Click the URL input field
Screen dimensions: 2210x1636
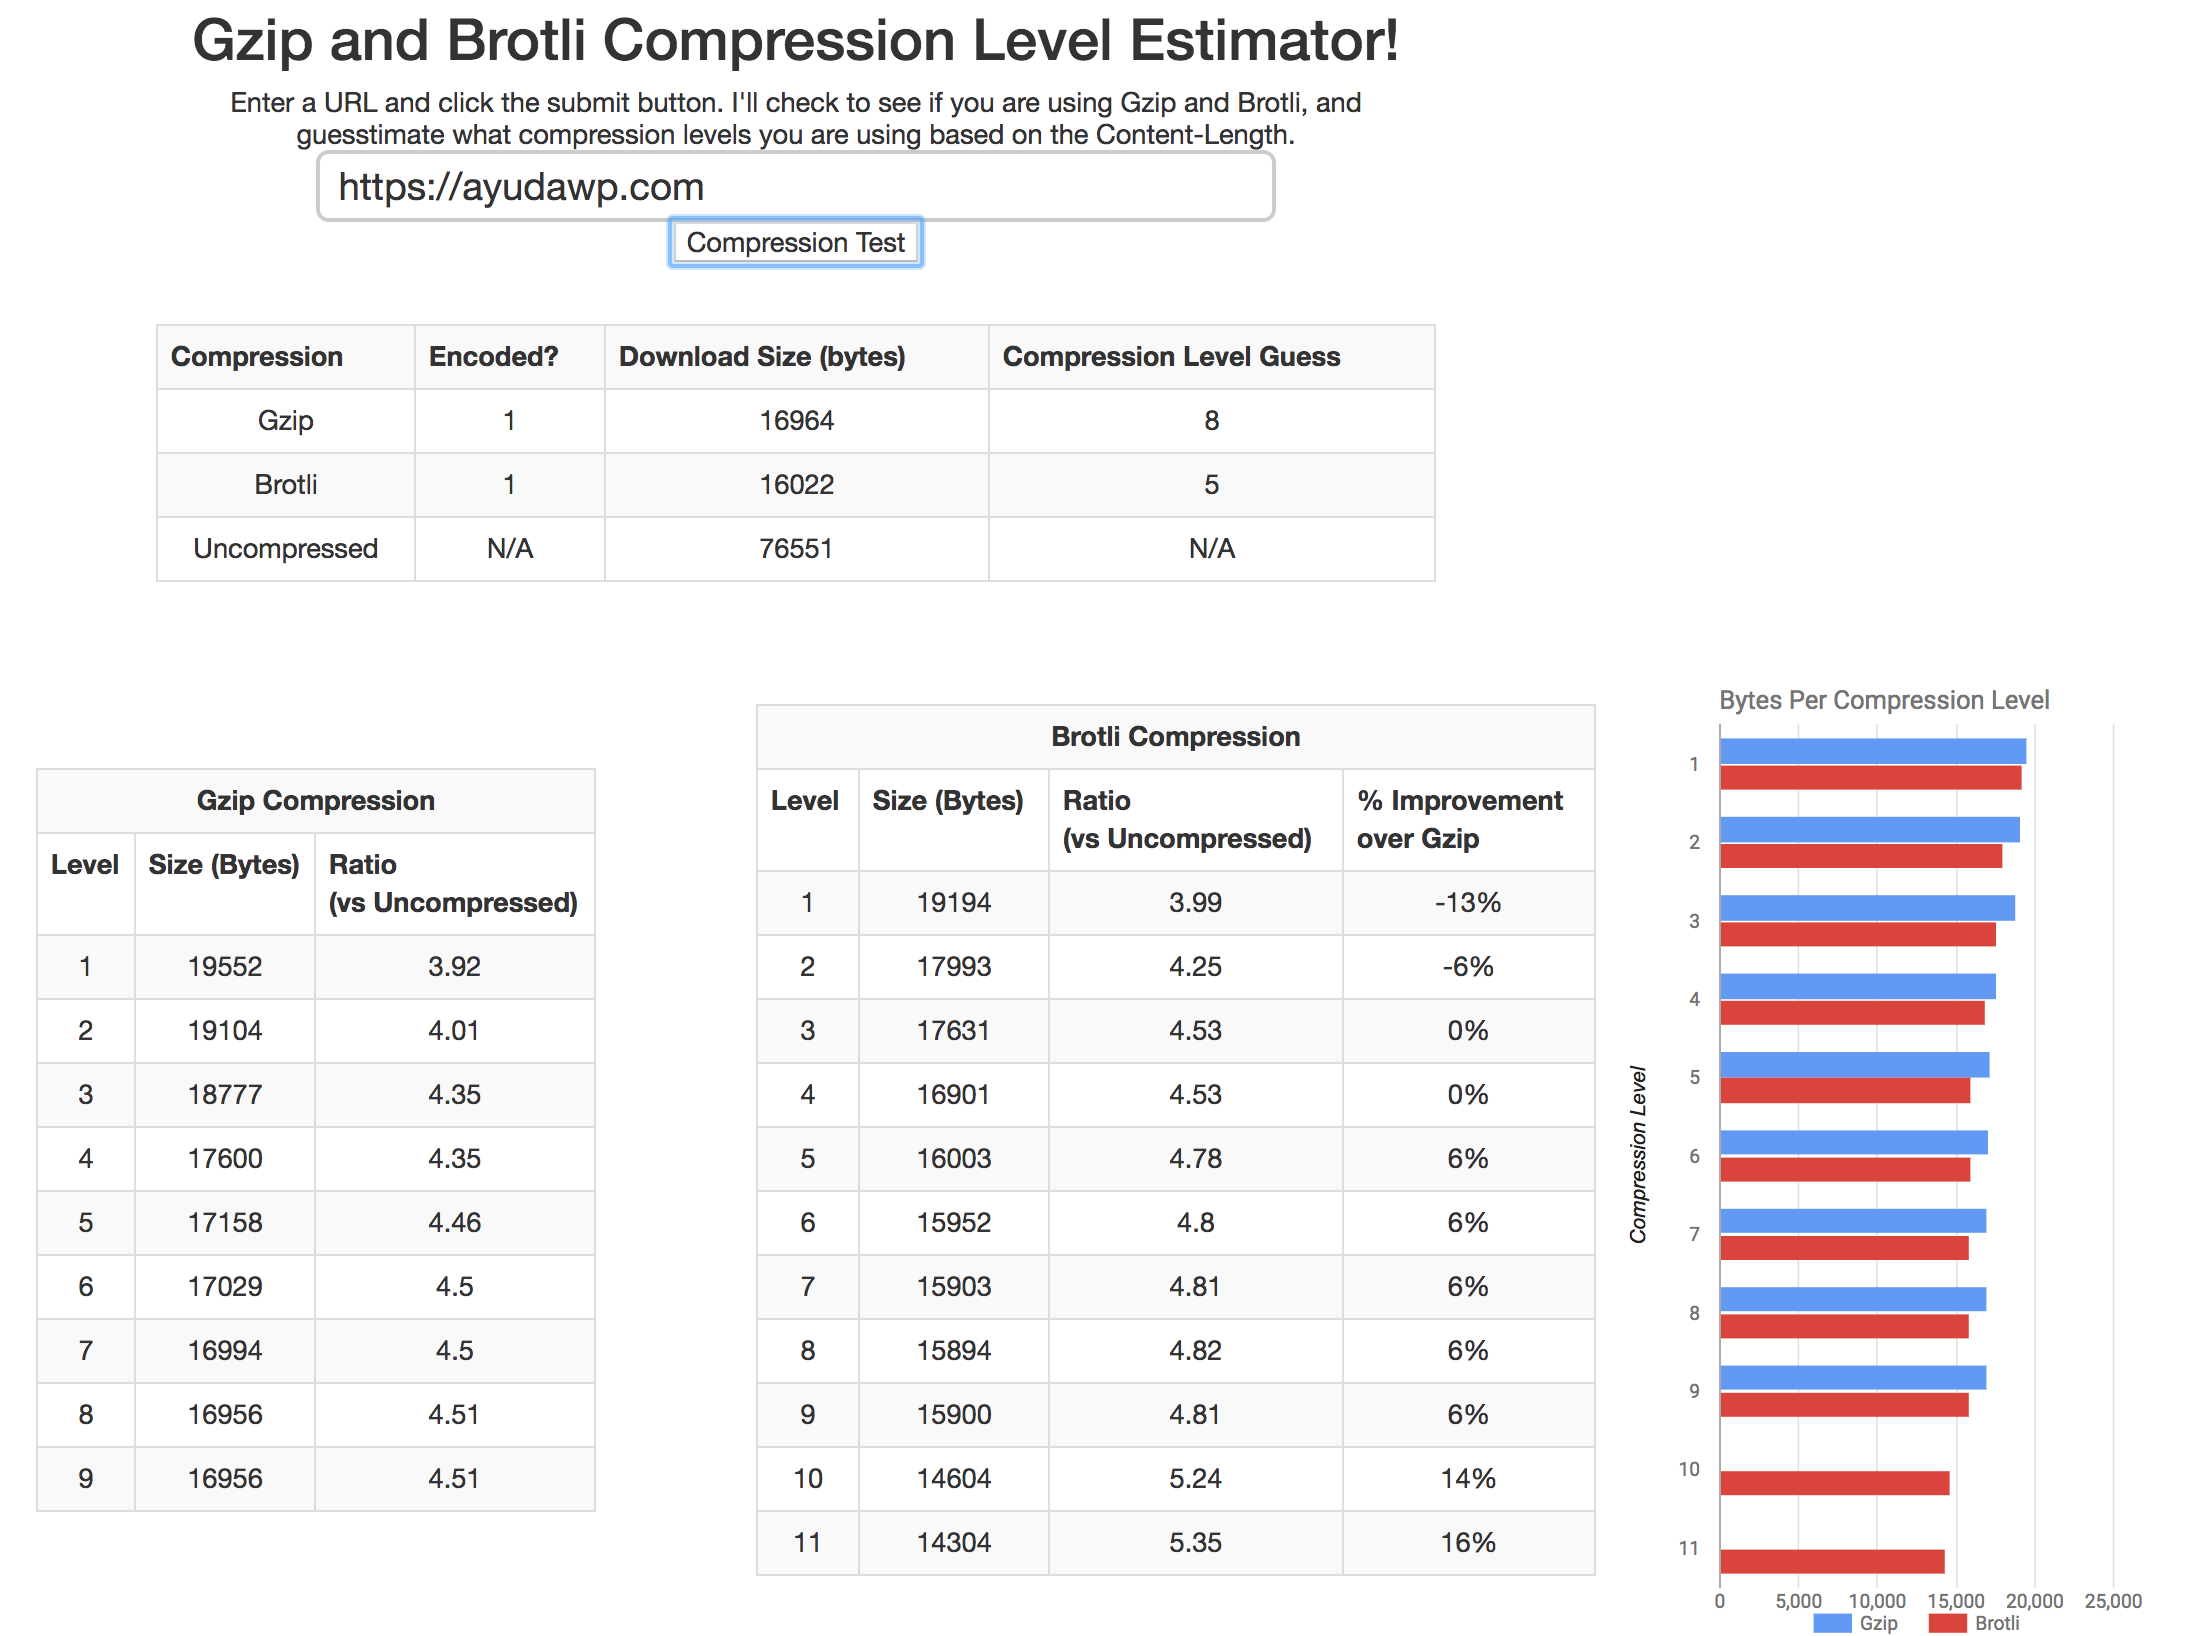[795, 187]
